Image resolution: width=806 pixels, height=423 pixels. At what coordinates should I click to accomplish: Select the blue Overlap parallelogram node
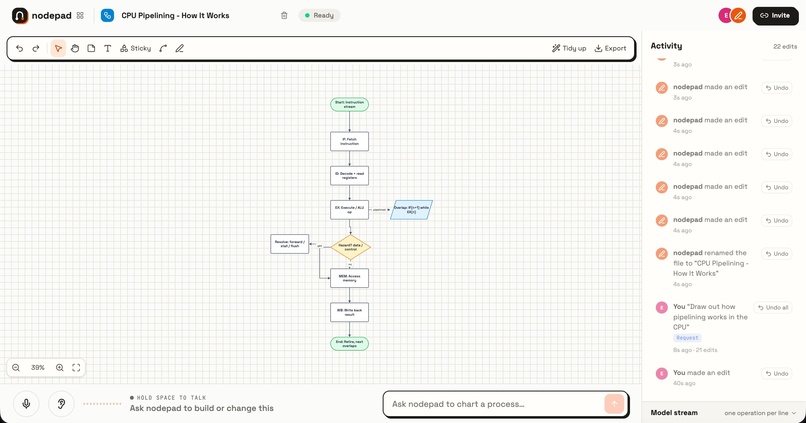[x=411, y=210]
